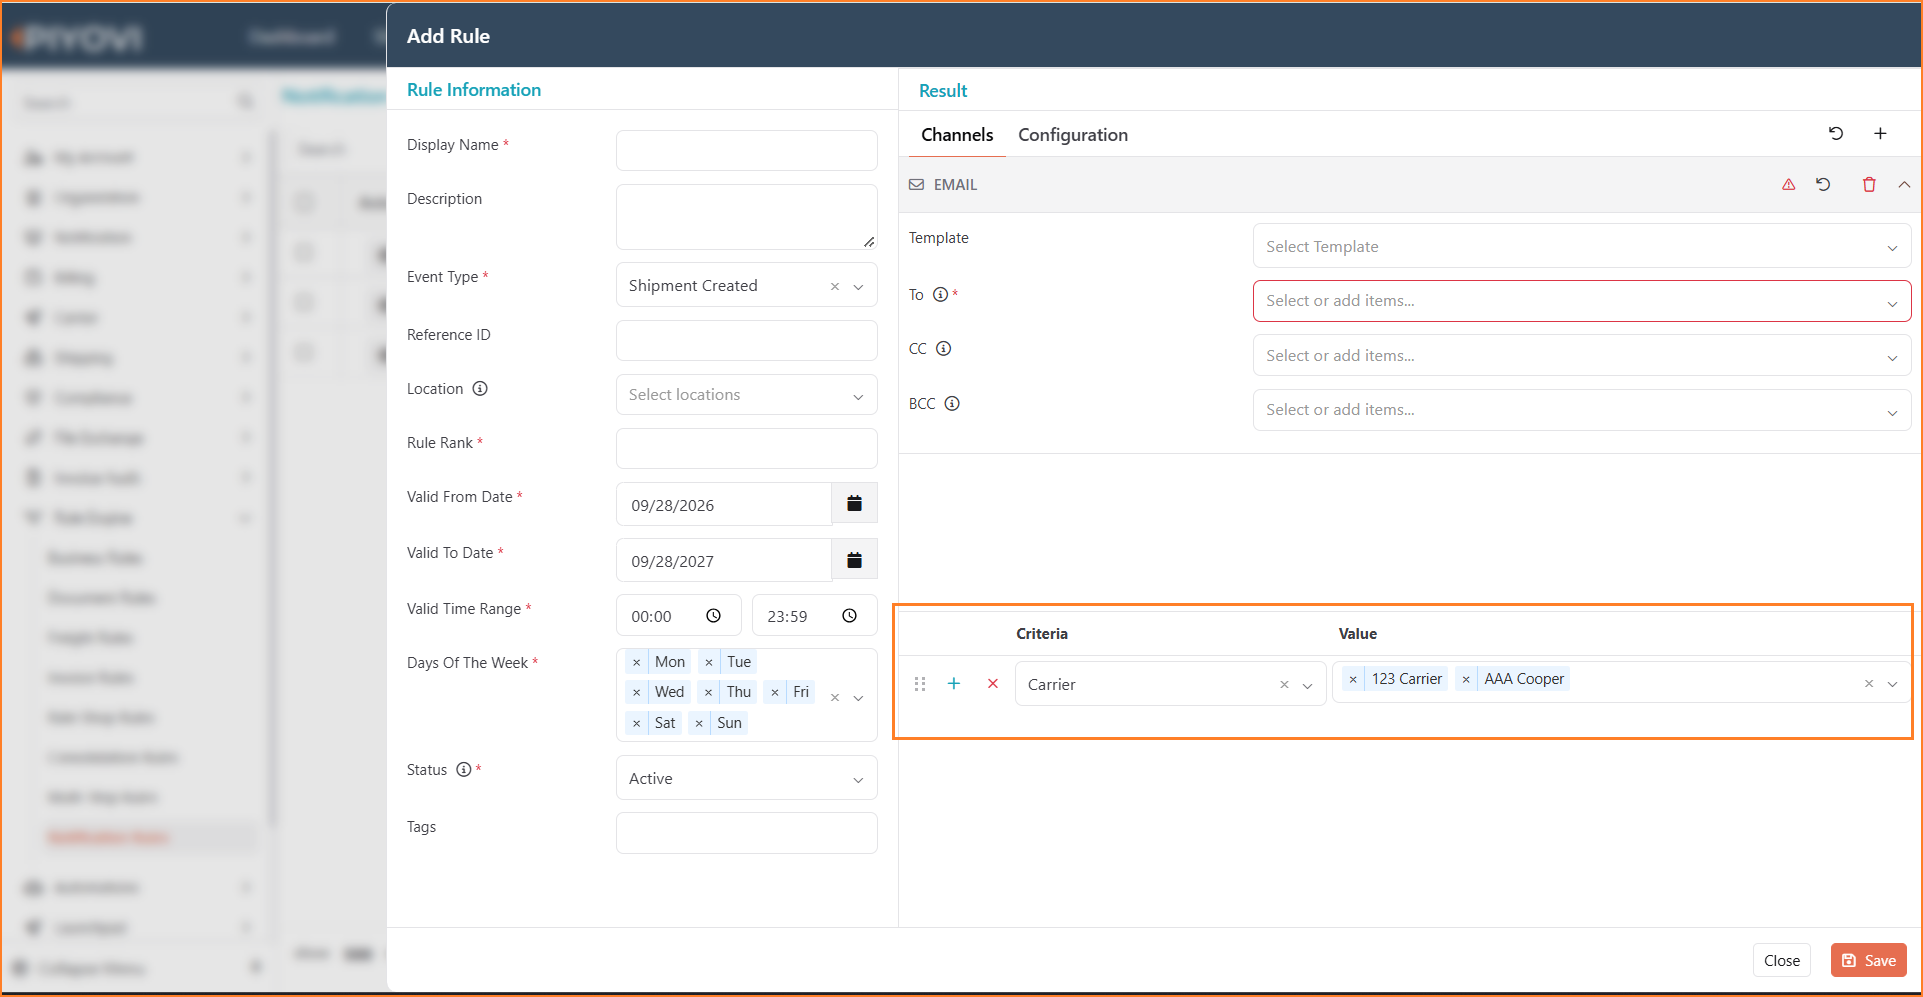Open the To recipients dropdown
The image size is (1923, 997).
tap(1581, 301)
